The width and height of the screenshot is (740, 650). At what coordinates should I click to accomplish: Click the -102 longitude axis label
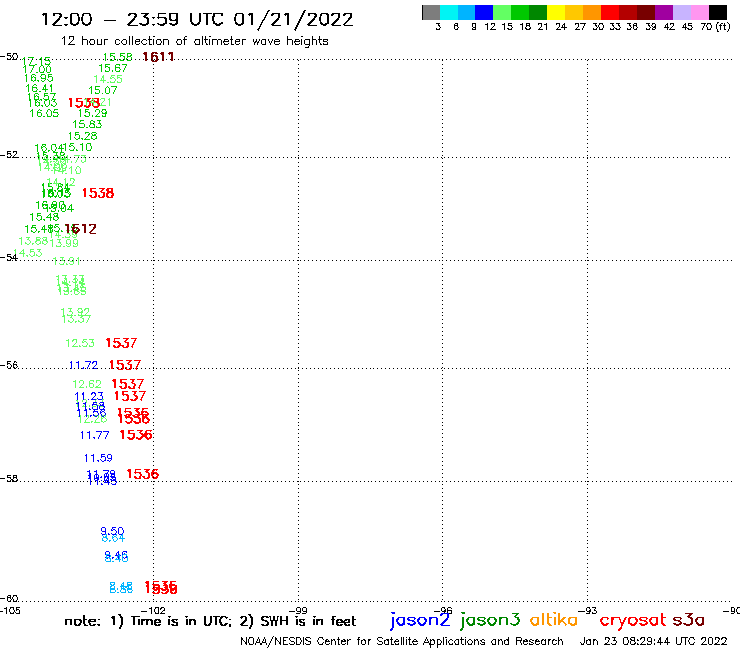click(x=154, y=610)
